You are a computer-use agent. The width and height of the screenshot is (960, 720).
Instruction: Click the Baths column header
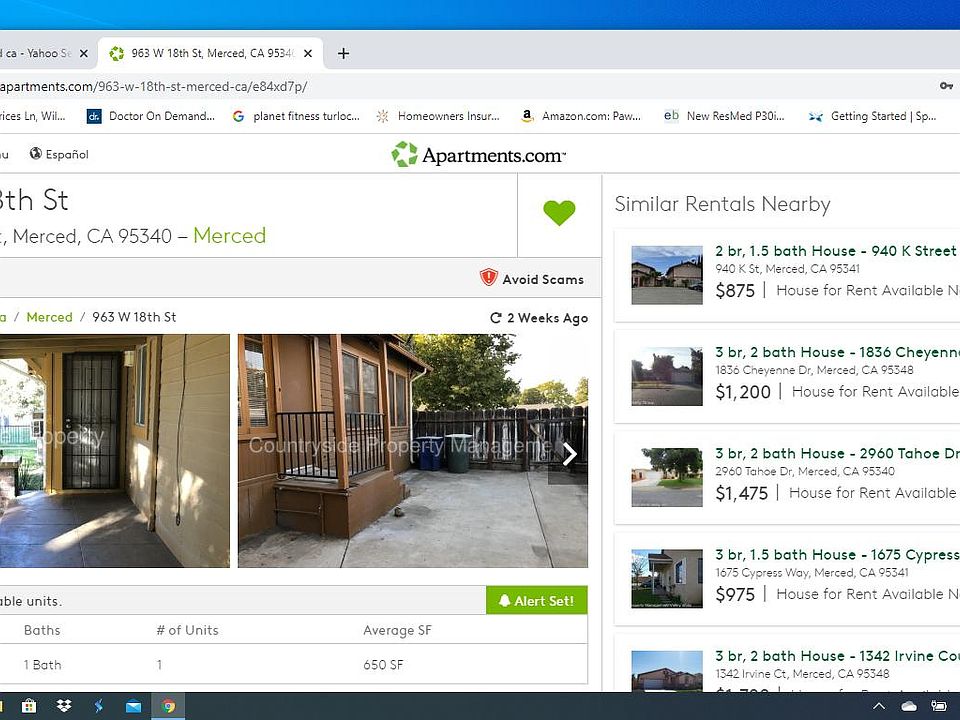[x=42, y=630]
